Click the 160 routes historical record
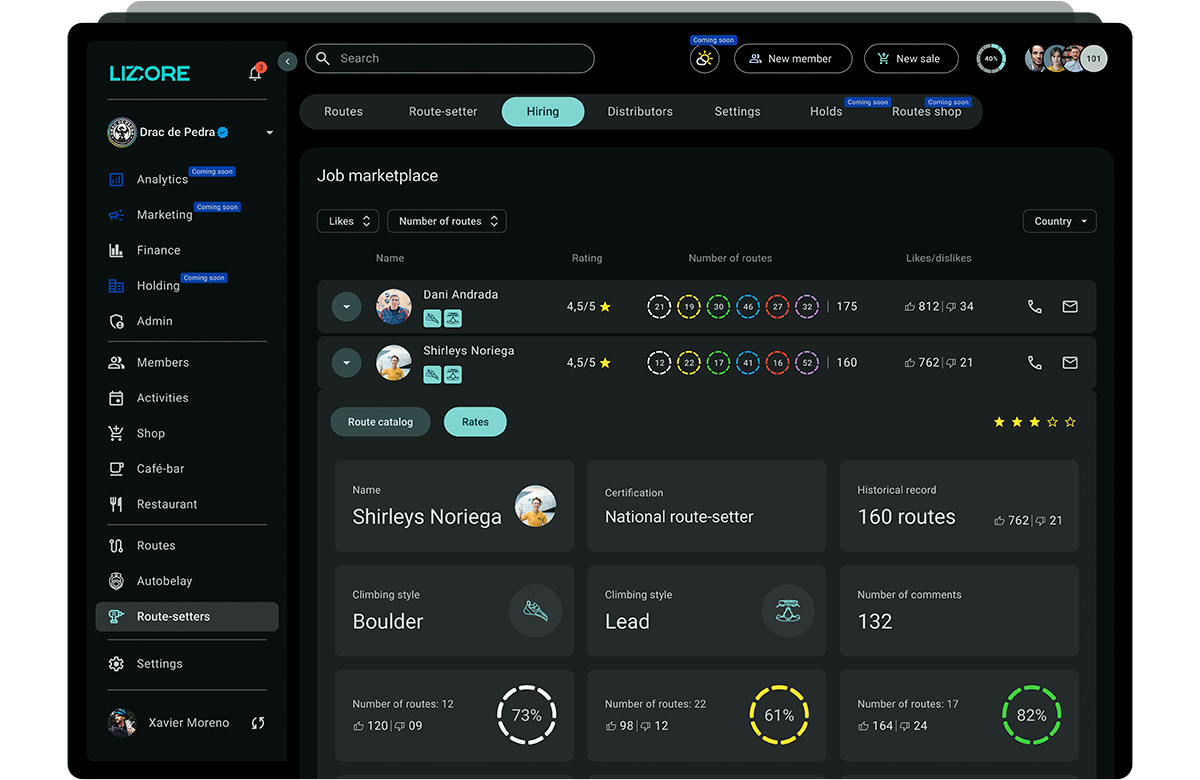The image size is (1200, 780). click(x=907, y=517)
